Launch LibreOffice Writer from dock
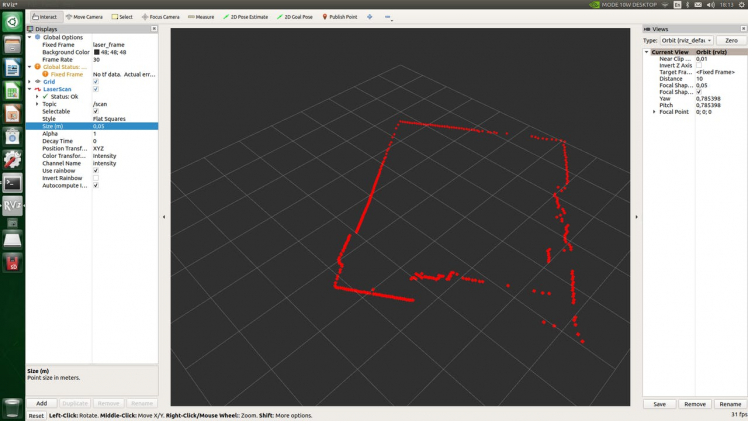The width and height of the screenshot is (748, 421). 12,68
